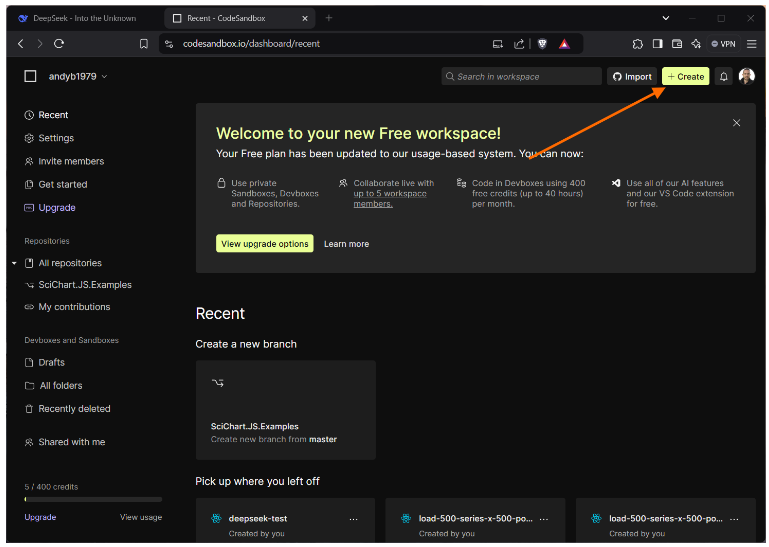Viewport: 769px width, 547px height.
Task: Click the Upgrade link below credits
Action: point(40,517)
